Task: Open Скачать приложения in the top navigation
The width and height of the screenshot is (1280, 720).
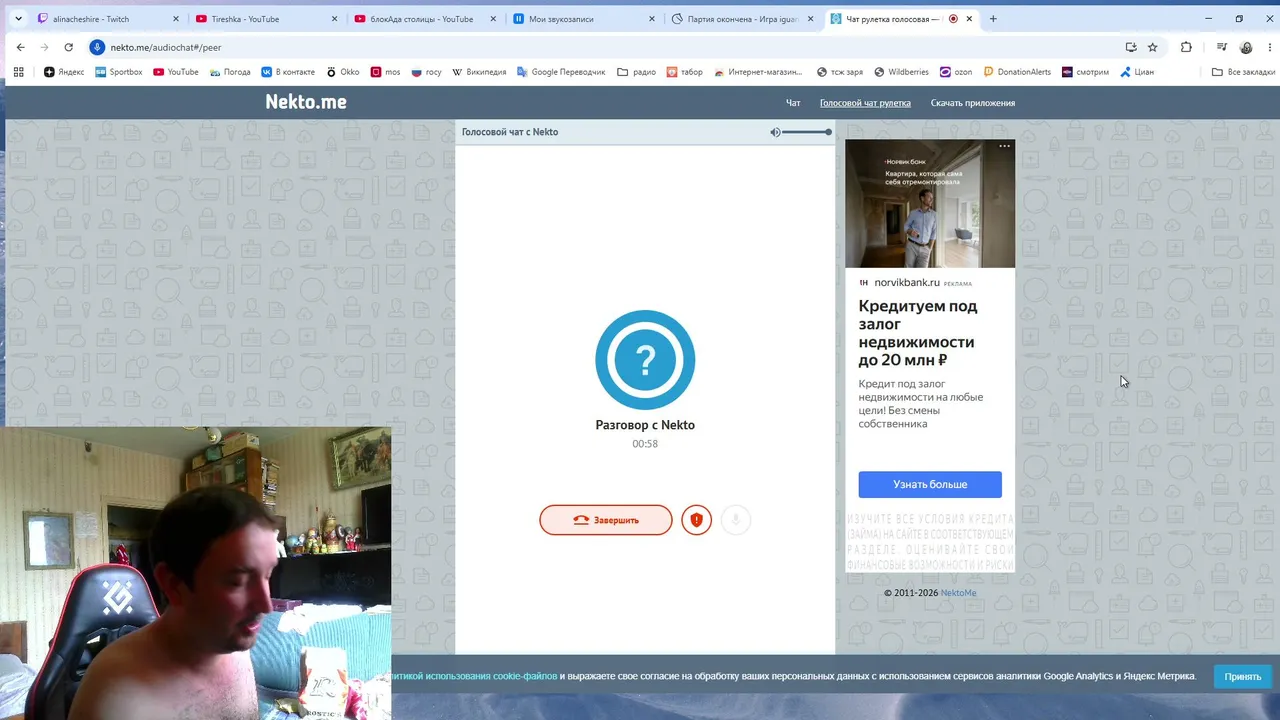Action: tap(973, 103)
